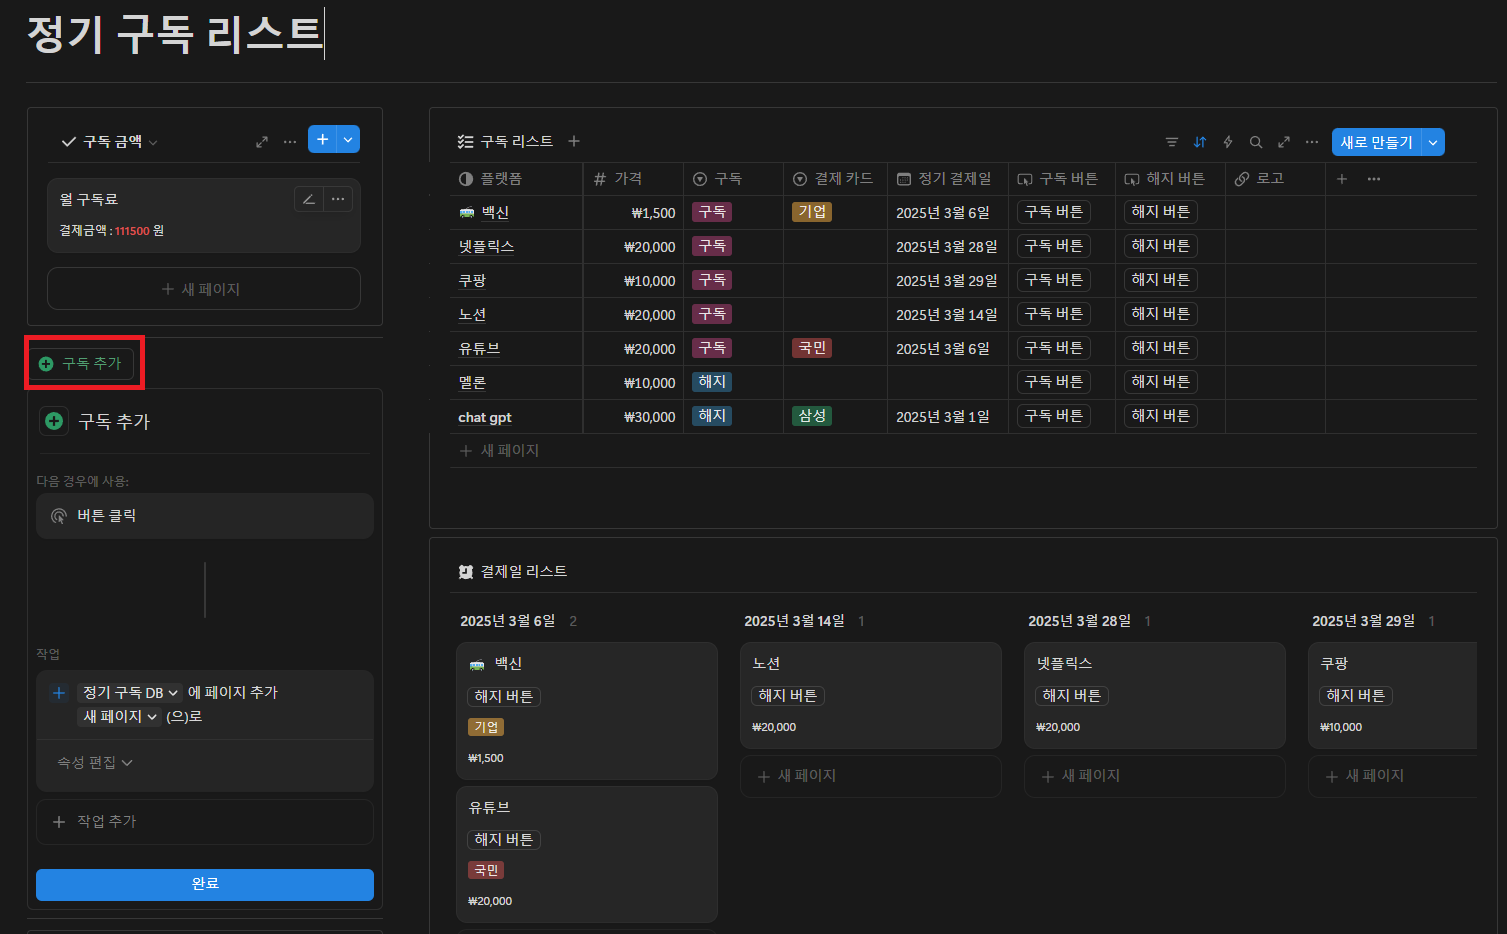Open dropdown arrow beside 새로 만들기

1433,142
